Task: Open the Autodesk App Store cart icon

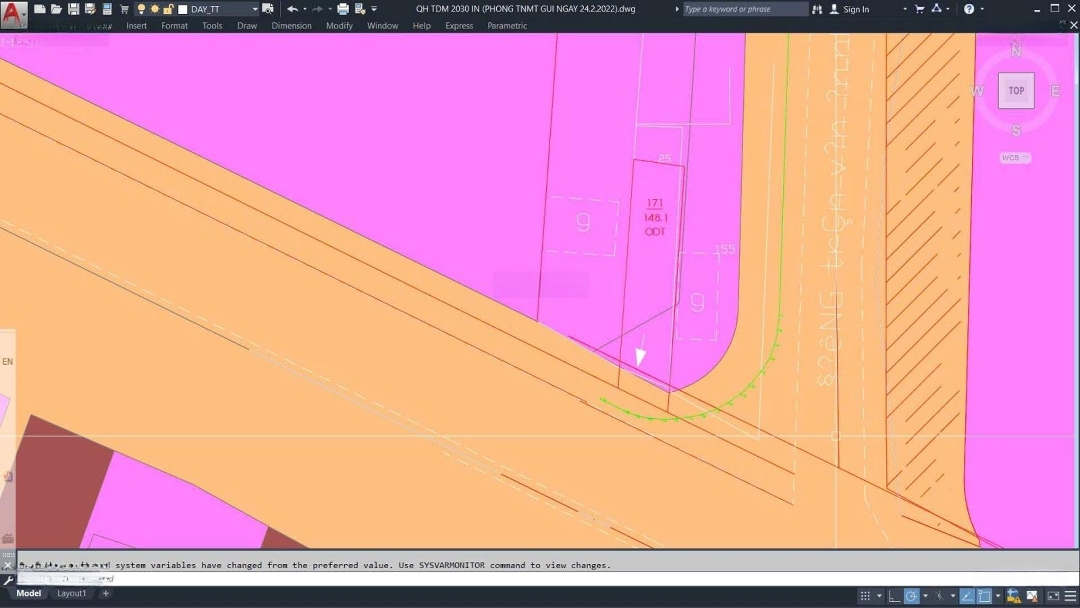Action: click(x=920, y=9)
